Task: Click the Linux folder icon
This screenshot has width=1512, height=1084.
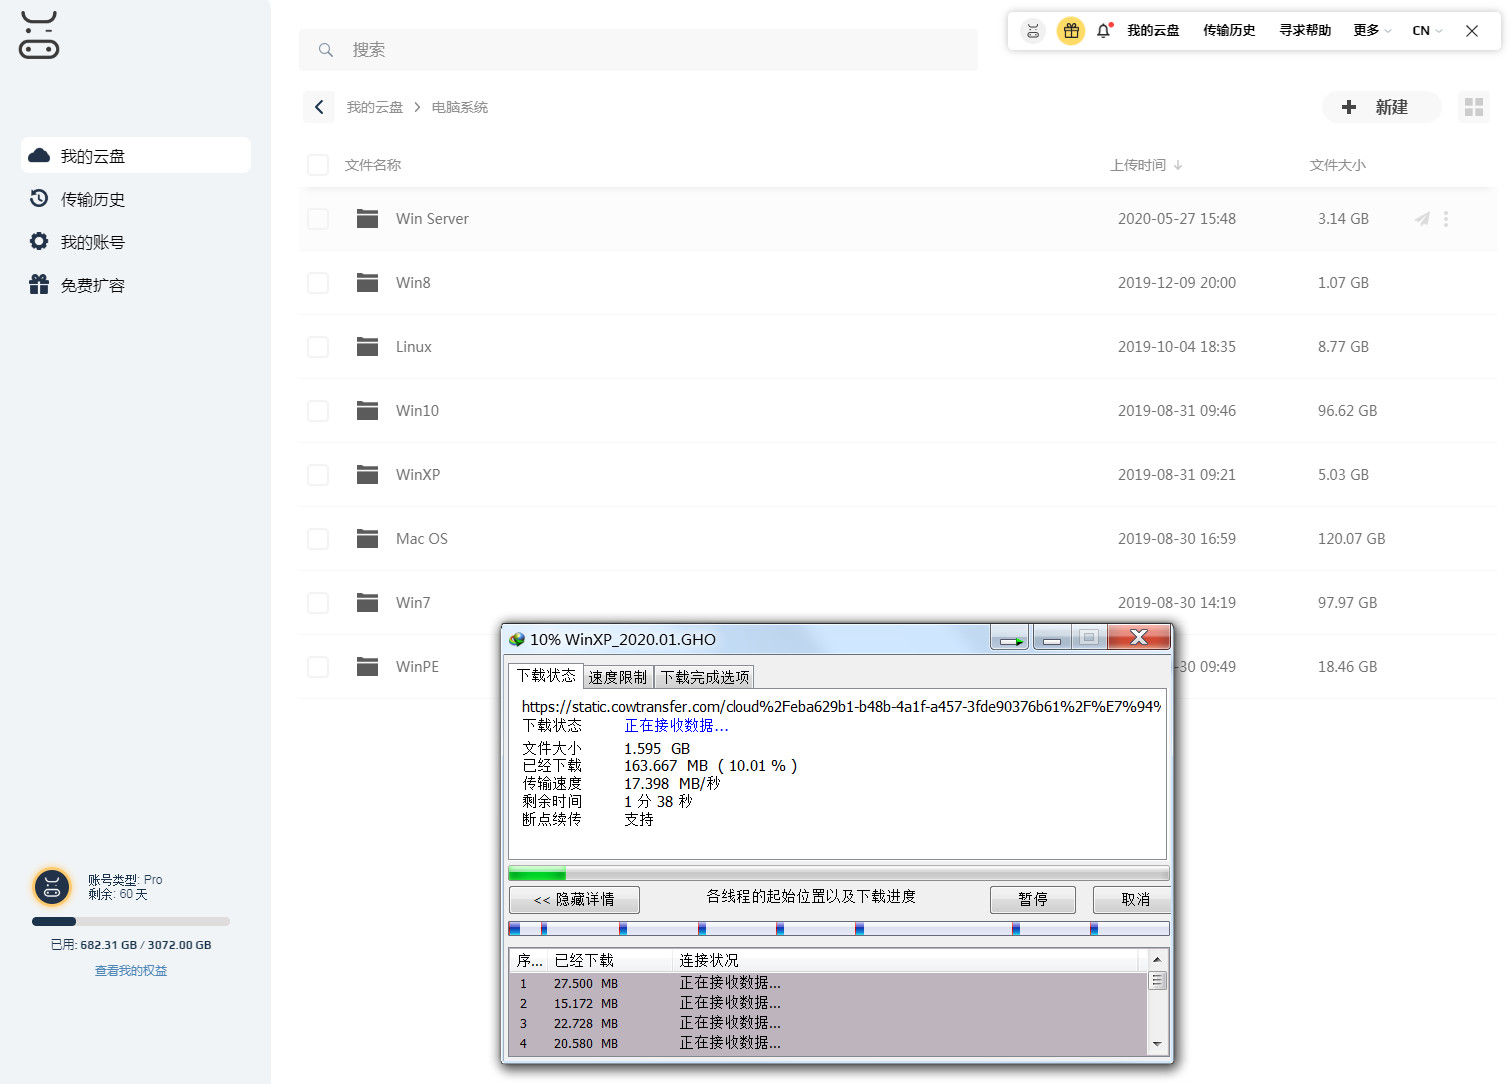Action: (x=368, y=346)
